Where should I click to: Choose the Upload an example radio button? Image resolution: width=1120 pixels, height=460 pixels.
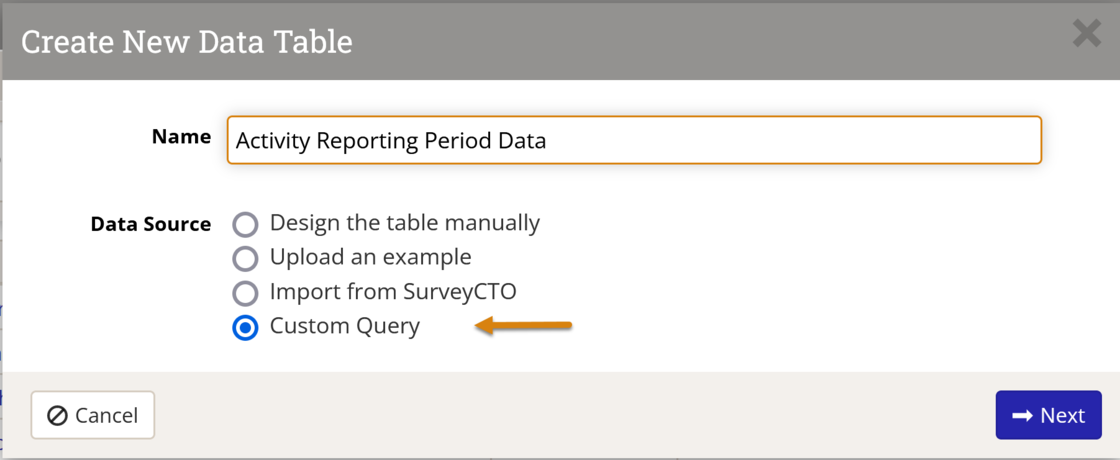point(245,259)
